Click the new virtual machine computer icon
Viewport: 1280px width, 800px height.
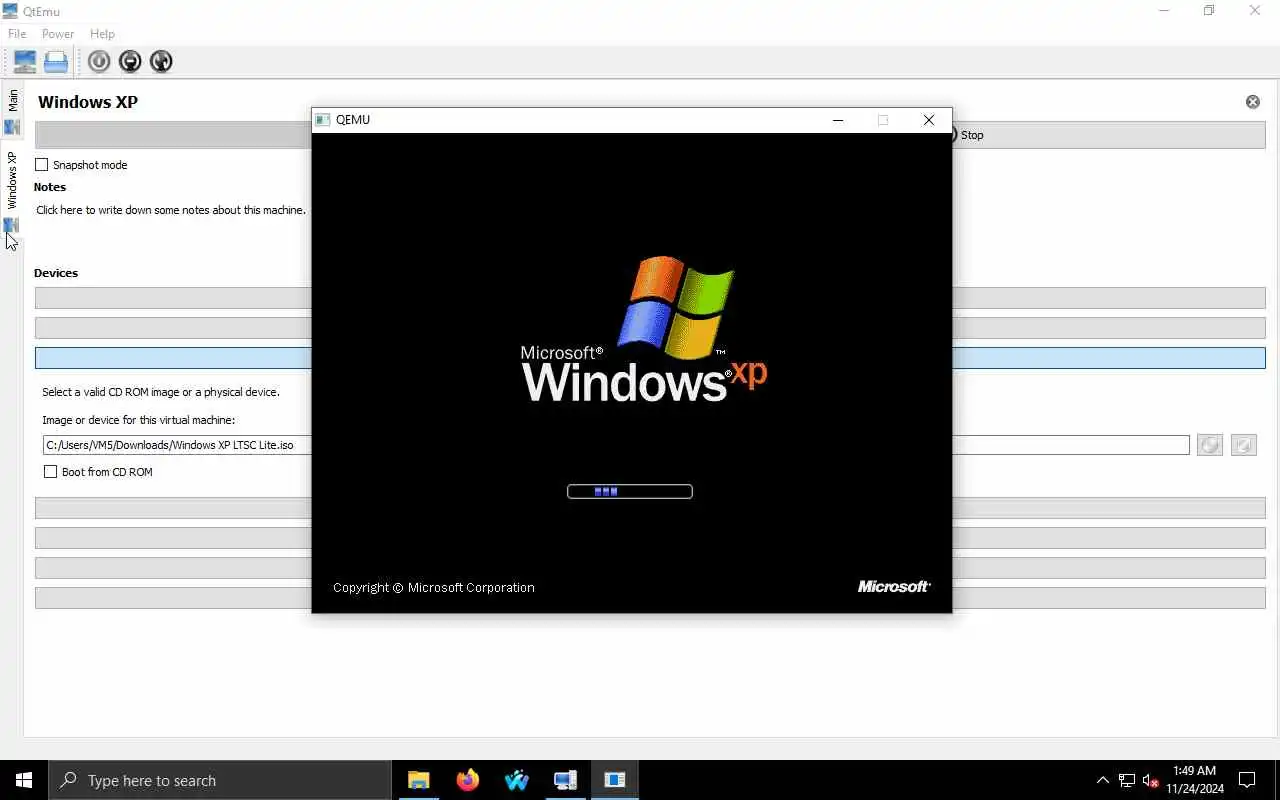tap(24, 62)
